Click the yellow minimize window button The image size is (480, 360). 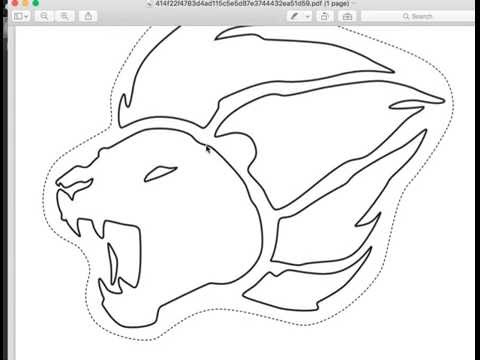click(x=25, y=3)
